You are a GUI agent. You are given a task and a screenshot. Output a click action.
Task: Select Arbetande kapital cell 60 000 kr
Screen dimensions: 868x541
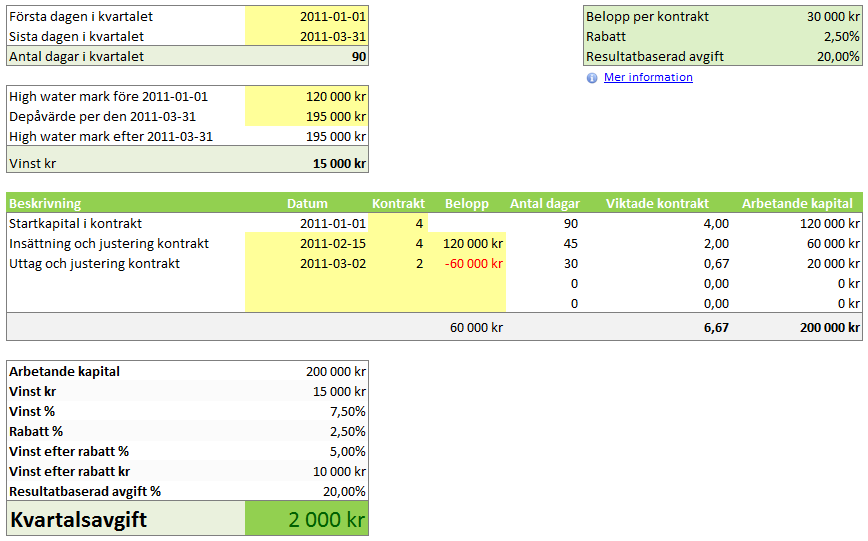(833, 243)
